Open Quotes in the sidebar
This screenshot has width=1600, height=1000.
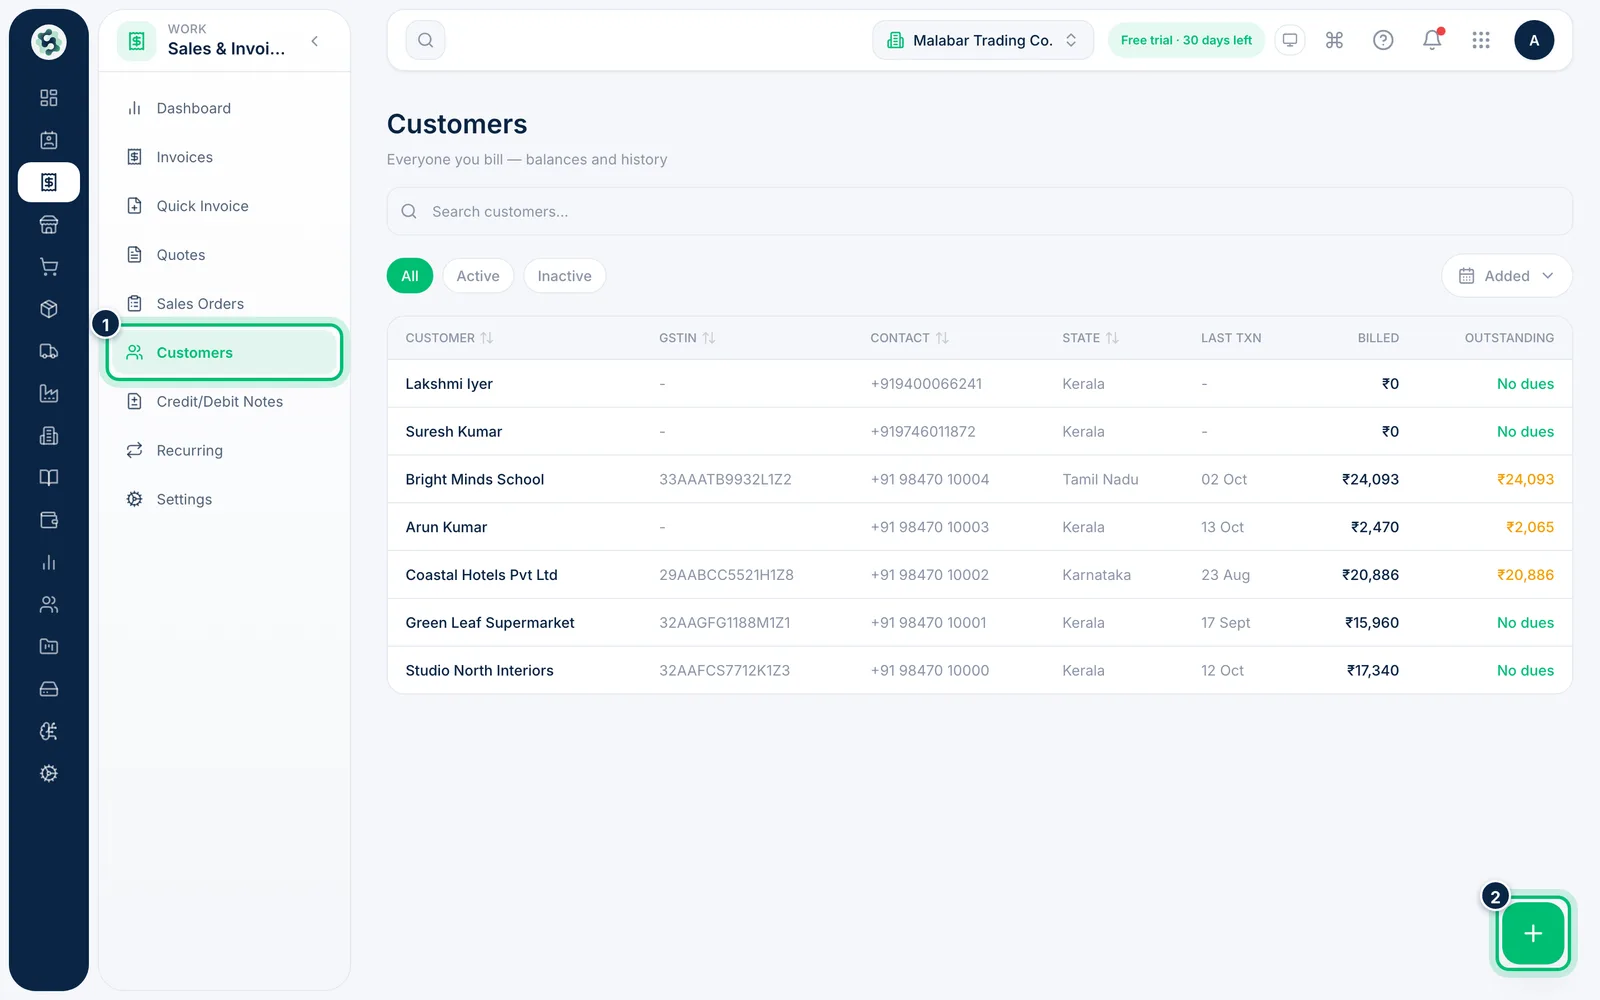pyautogui.click(x=225, y=255)
